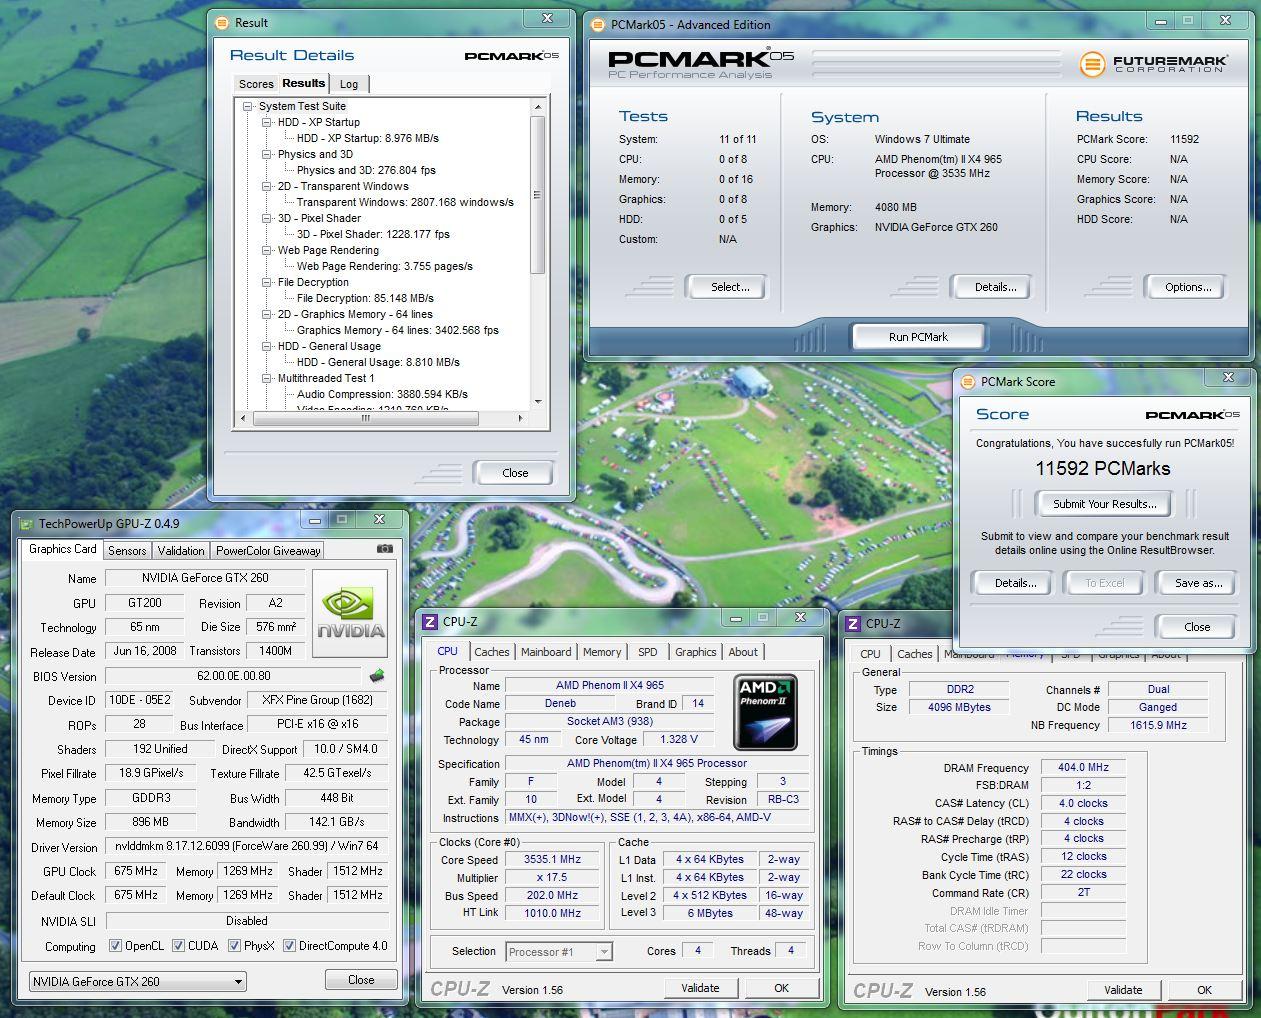The image size is (1261, 1018).
Task: Select 'Web Page Rendering: 3.755 pages/s' row
Action: [385, 266]
